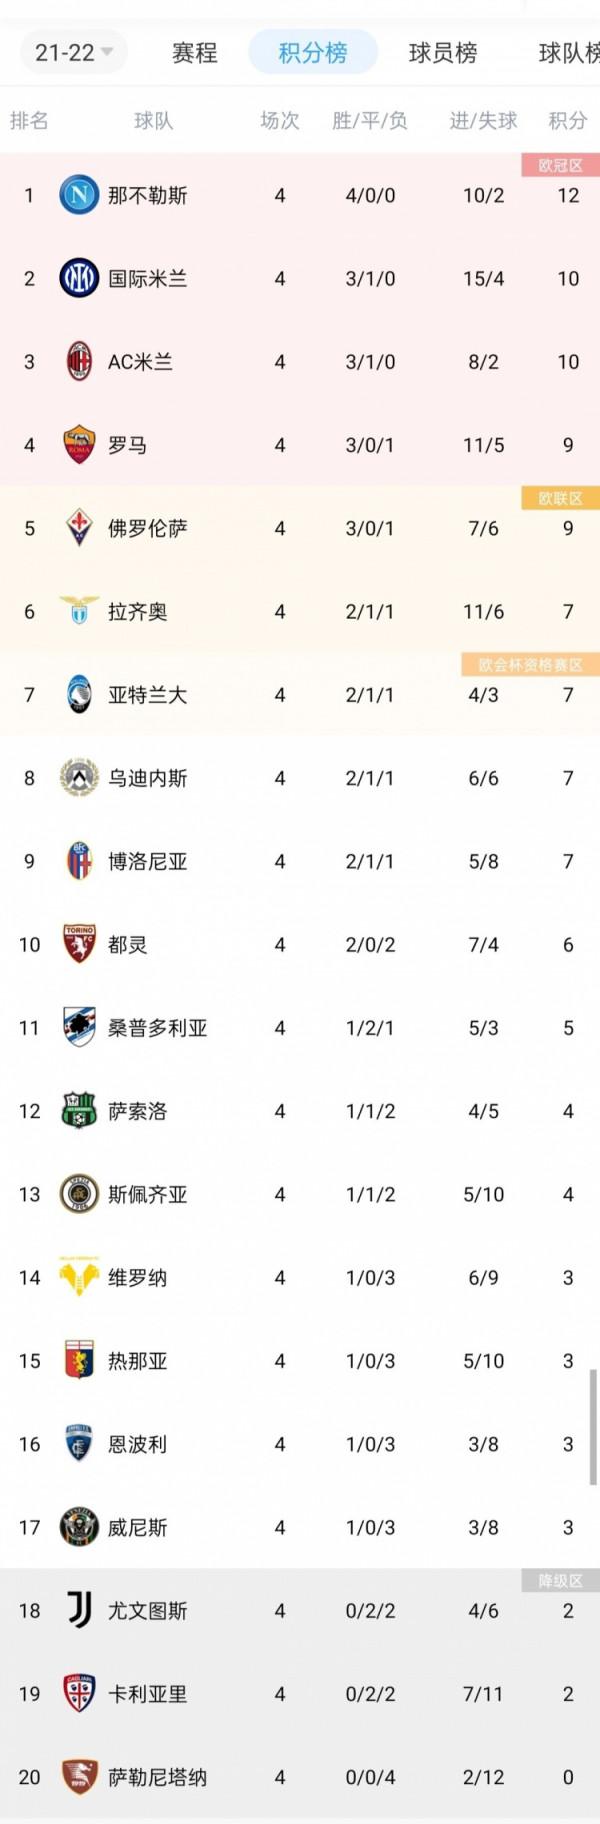Screen dimensions: 600x1824
Task: Click the Atalanta (亚特兰大) club crest
Action: 77,695
